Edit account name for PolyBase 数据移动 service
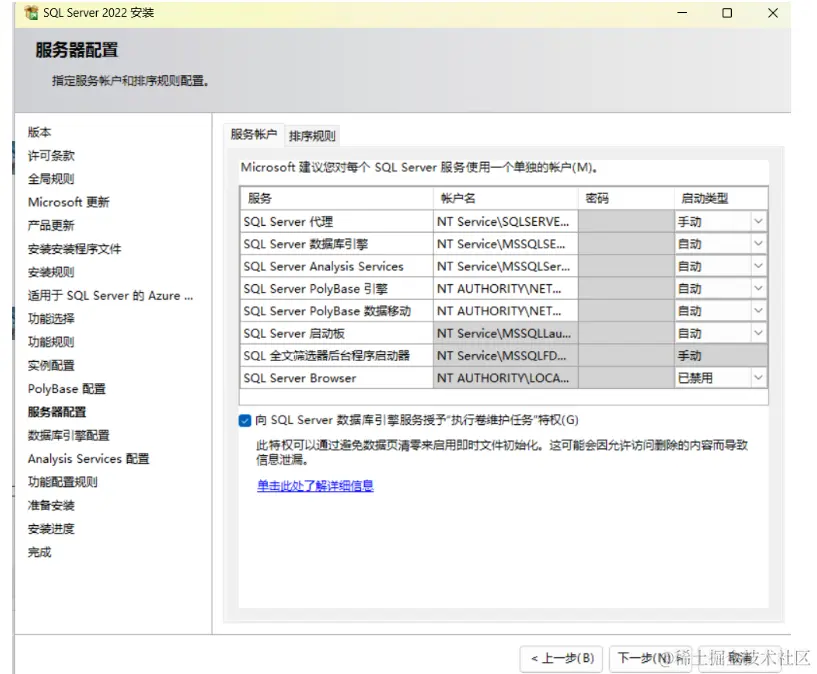Viewport: 817px width, 674px height. tap(505, 311)
